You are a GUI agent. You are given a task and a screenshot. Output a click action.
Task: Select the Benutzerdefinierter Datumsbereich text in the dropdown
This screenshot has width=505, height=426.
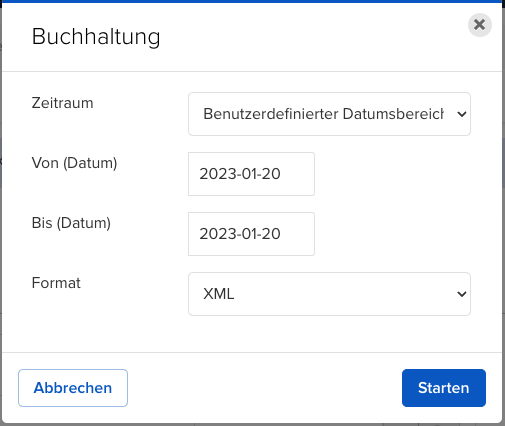323,114
